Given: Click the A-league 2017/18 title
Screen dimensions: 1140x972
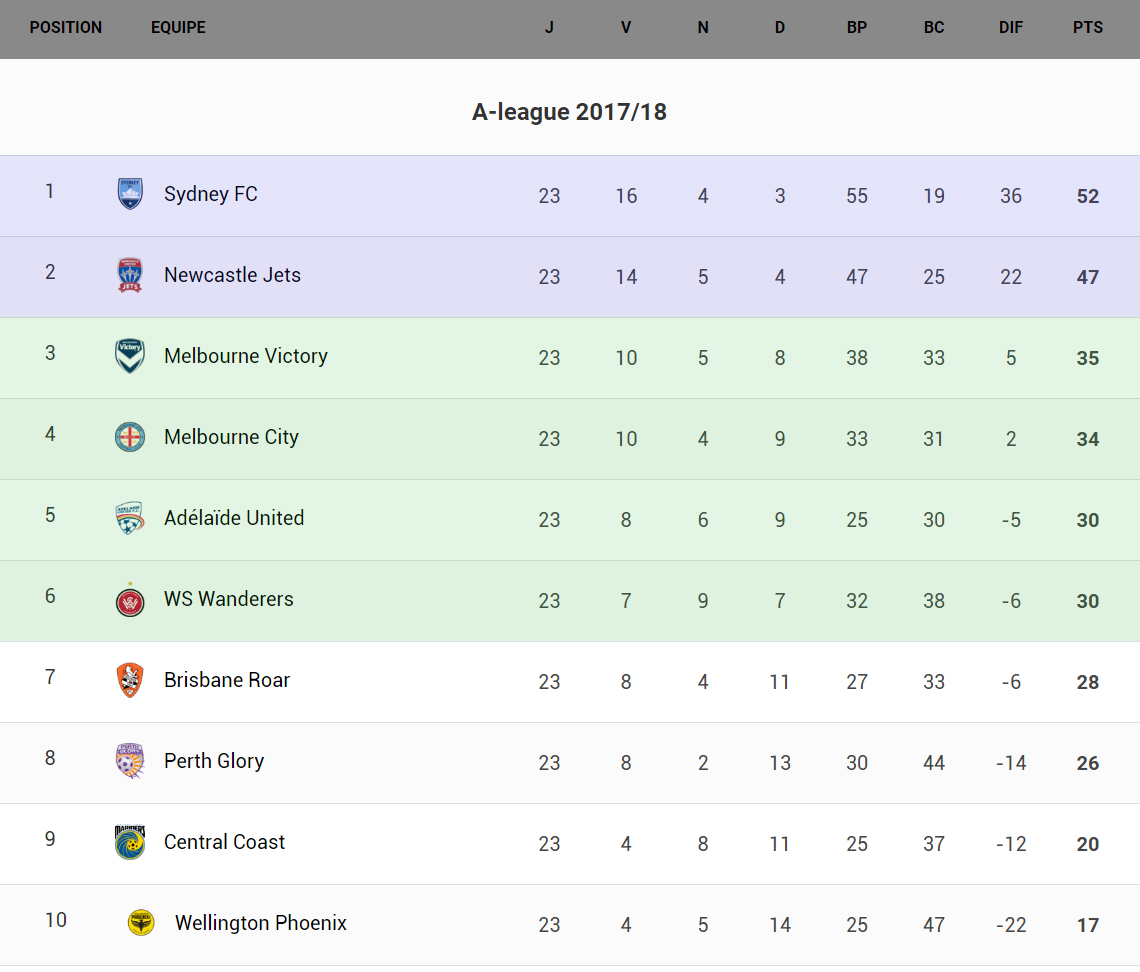Looking at the screenshot, I should [x=569, y=112].
